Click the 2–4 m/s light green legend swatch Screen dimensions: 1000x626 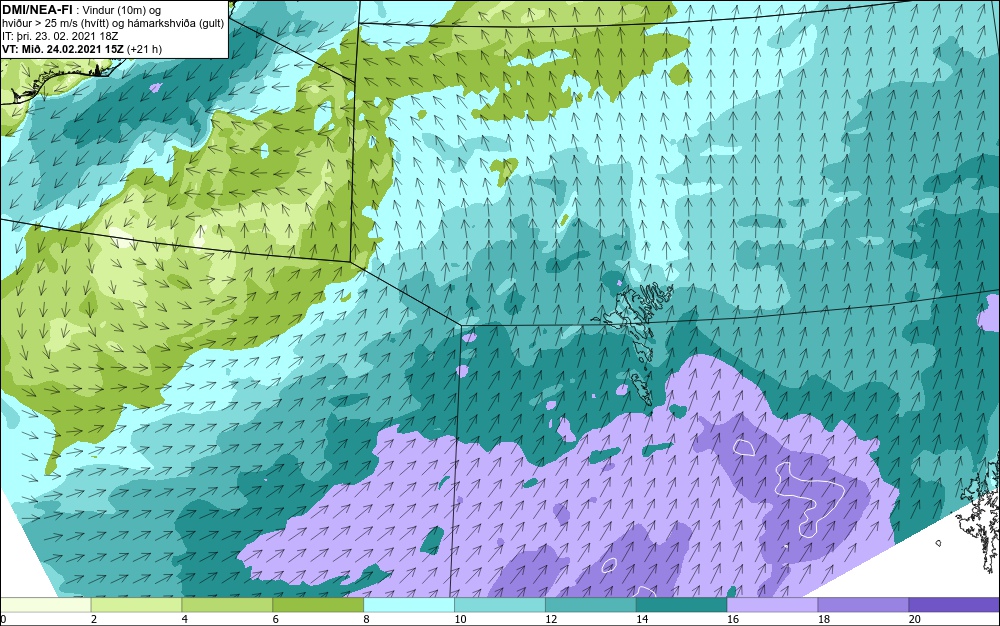136,604
